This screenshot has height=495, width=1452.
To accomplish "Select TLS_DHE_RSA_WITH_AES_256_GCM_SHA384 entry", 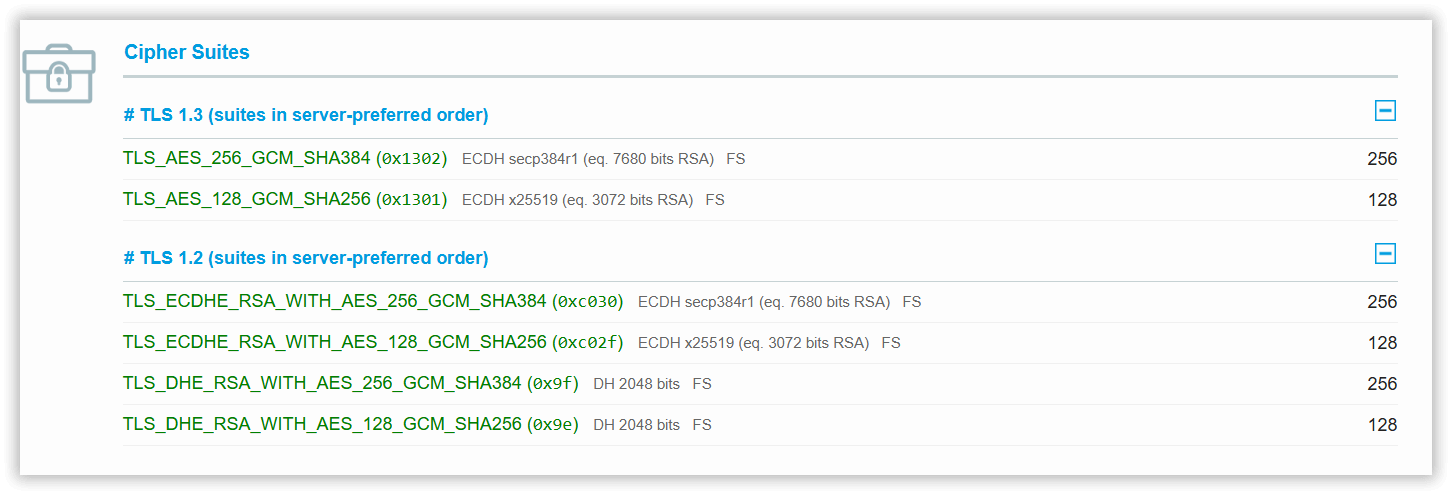I will (322, 383).
